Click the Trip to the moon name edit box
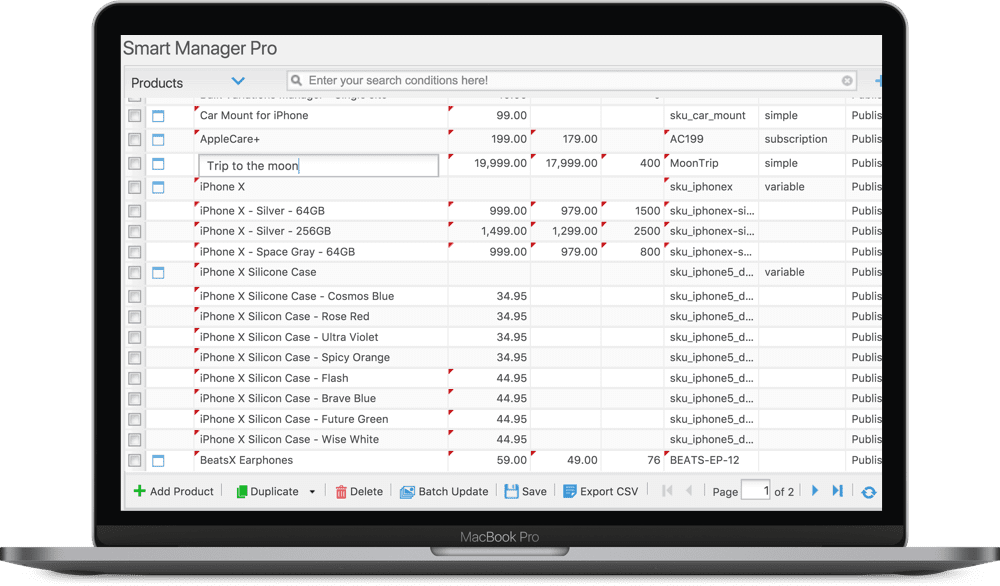Viewport: 1000px width, 586px height. point(319,166)
